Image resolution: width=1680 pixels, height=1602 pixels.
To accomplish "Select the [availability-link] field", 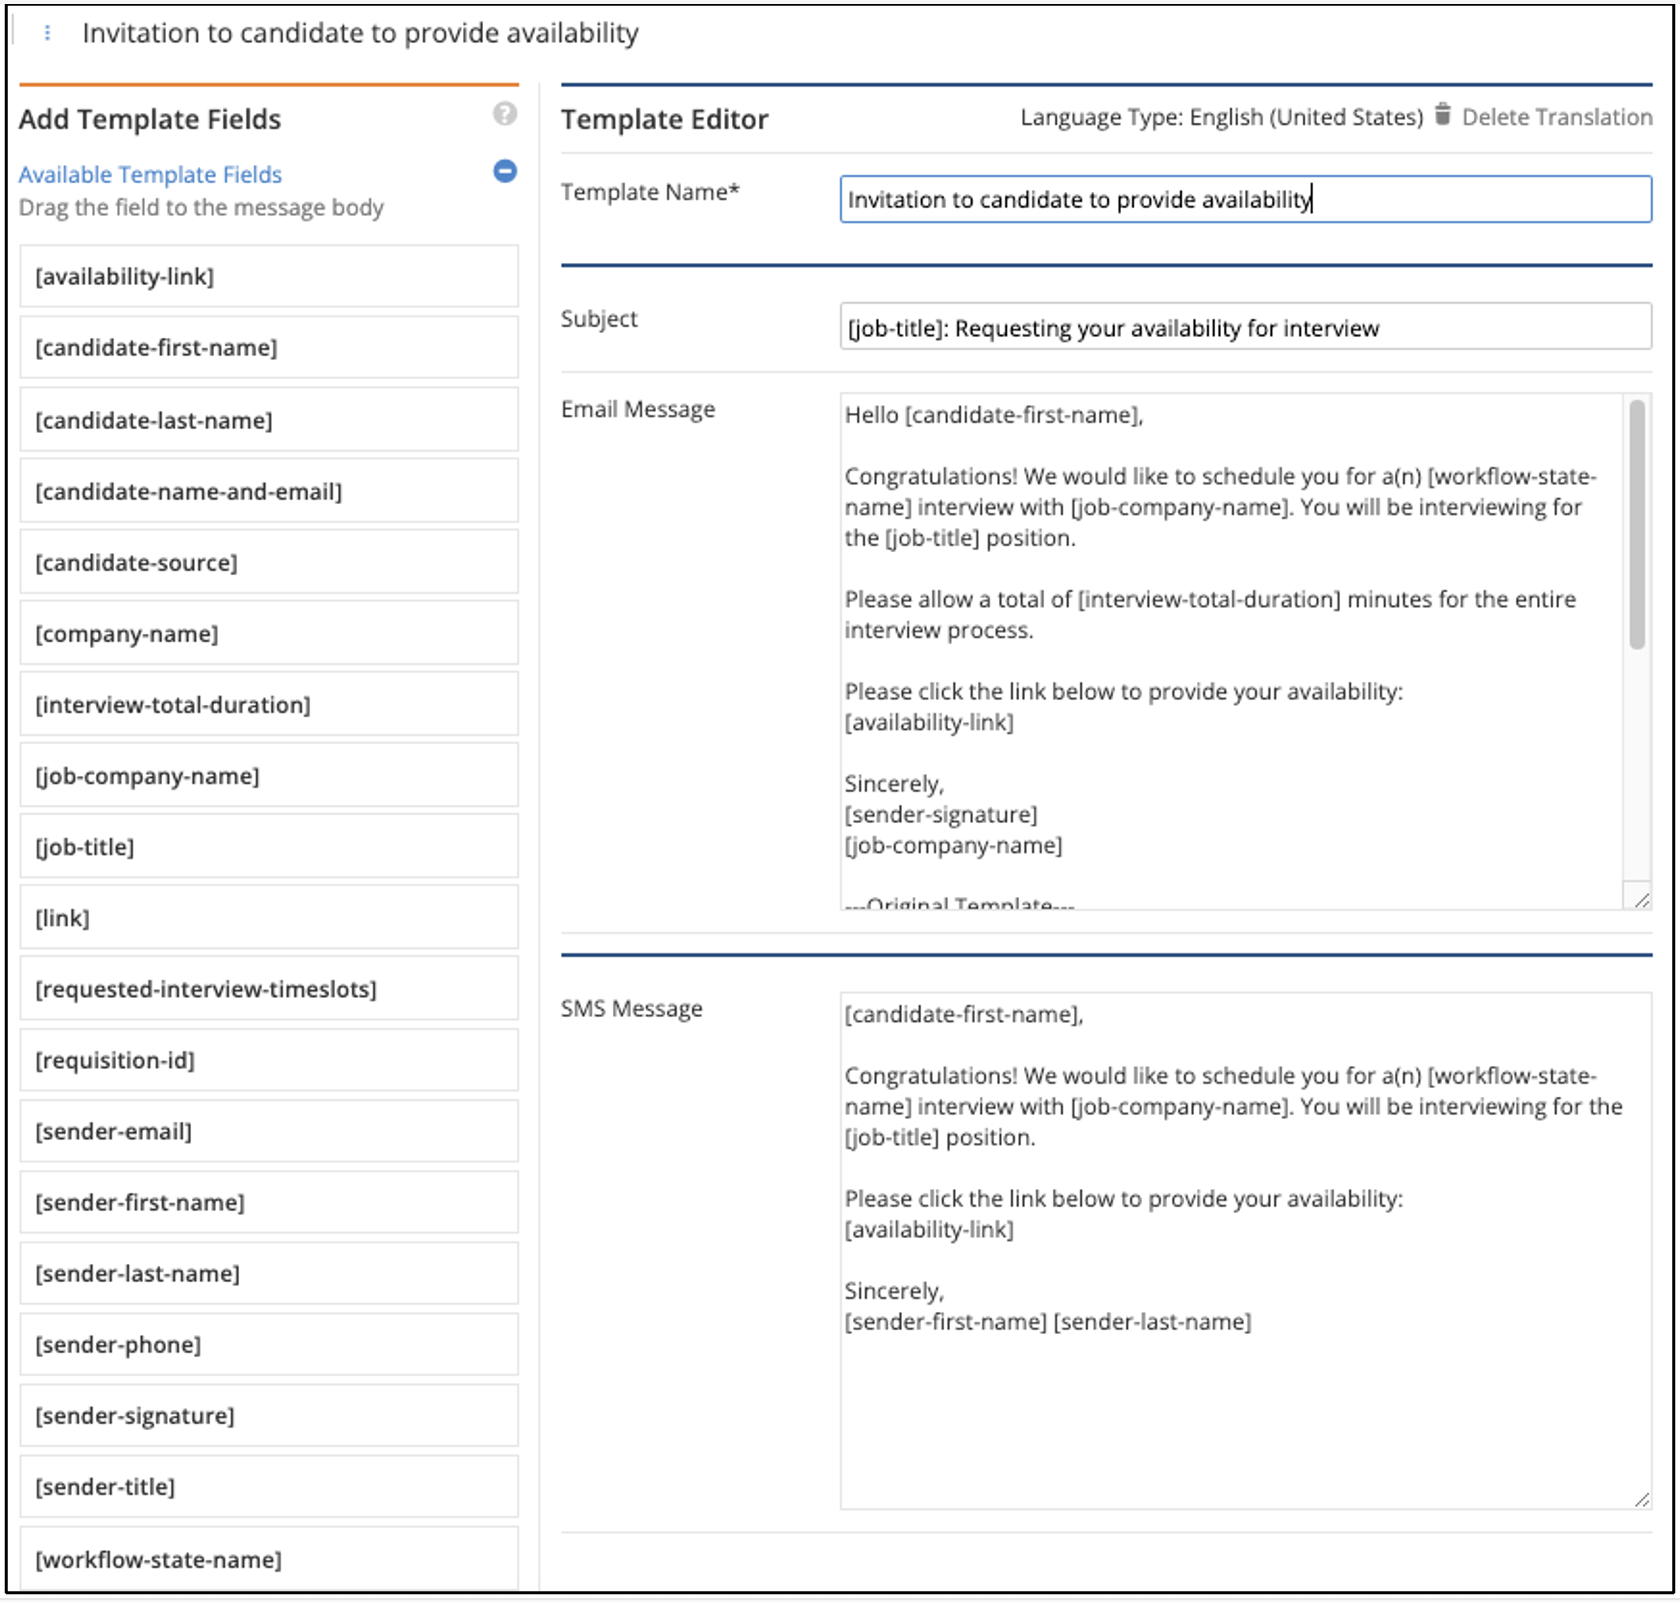I will pyautogui.click(x=269, y=276).
